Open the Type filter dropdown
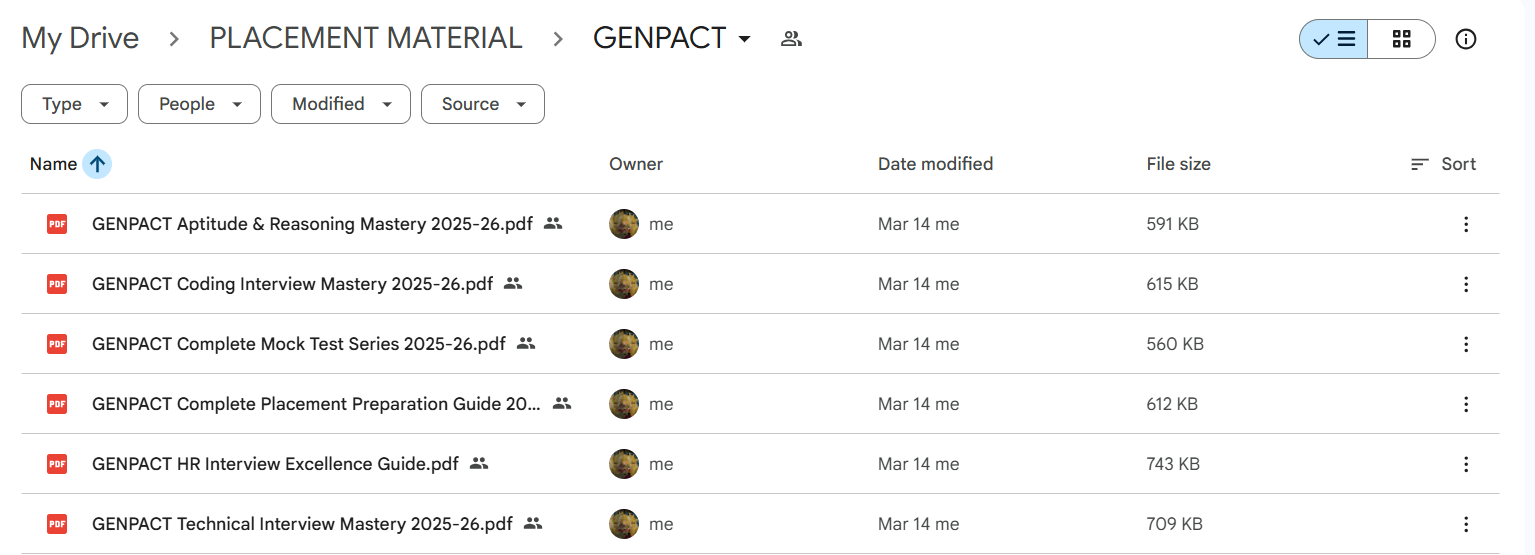Image resolution: width=1535 pixels, height=555 pixels. pos(74,104)
